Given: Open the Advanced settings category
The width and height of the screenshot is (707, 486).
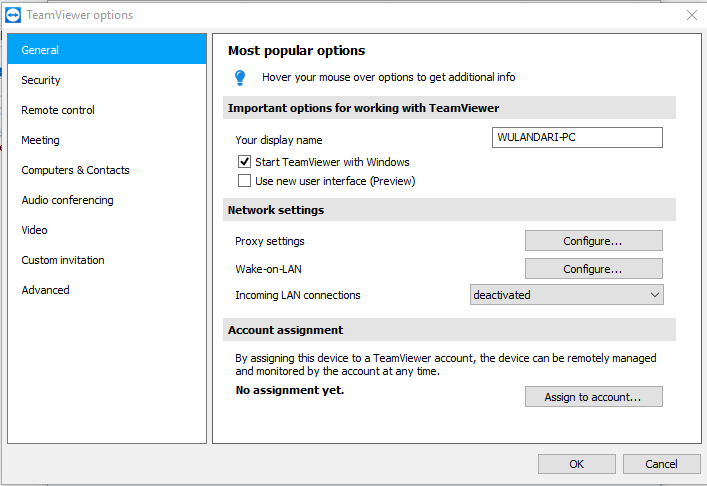Looking at the screenshot, I should tap(107, 290).
